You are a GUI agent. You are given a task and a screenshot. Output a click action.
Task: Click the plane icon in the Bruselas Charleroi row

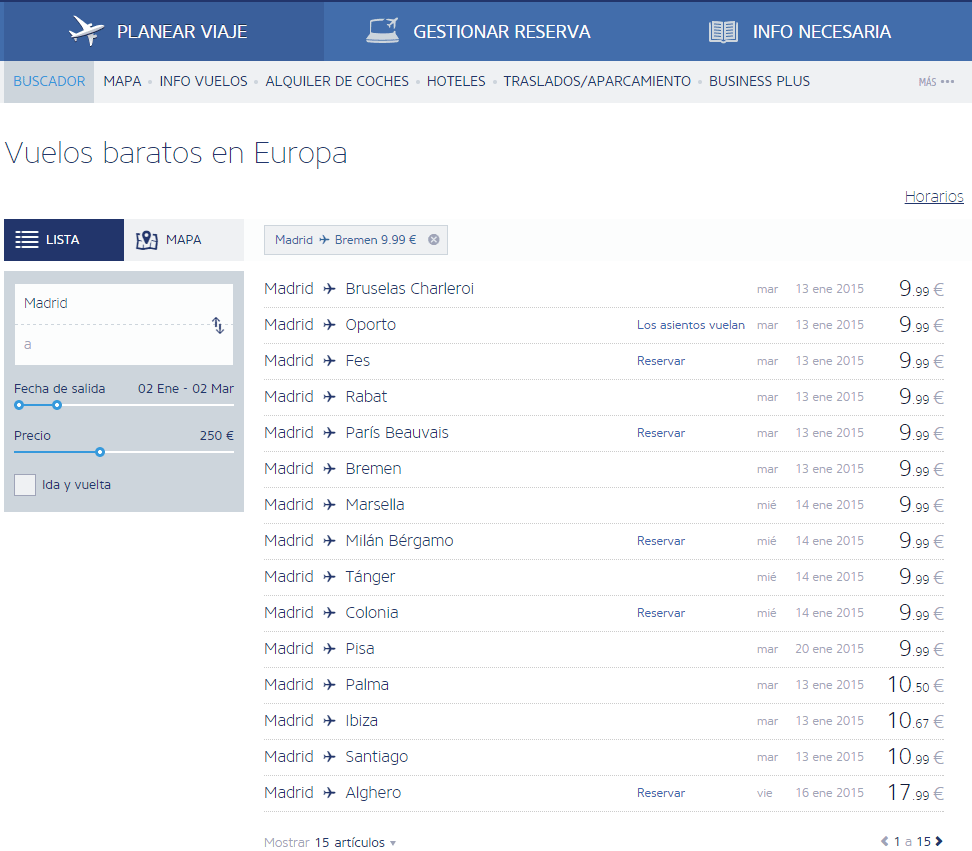[330, 289]
